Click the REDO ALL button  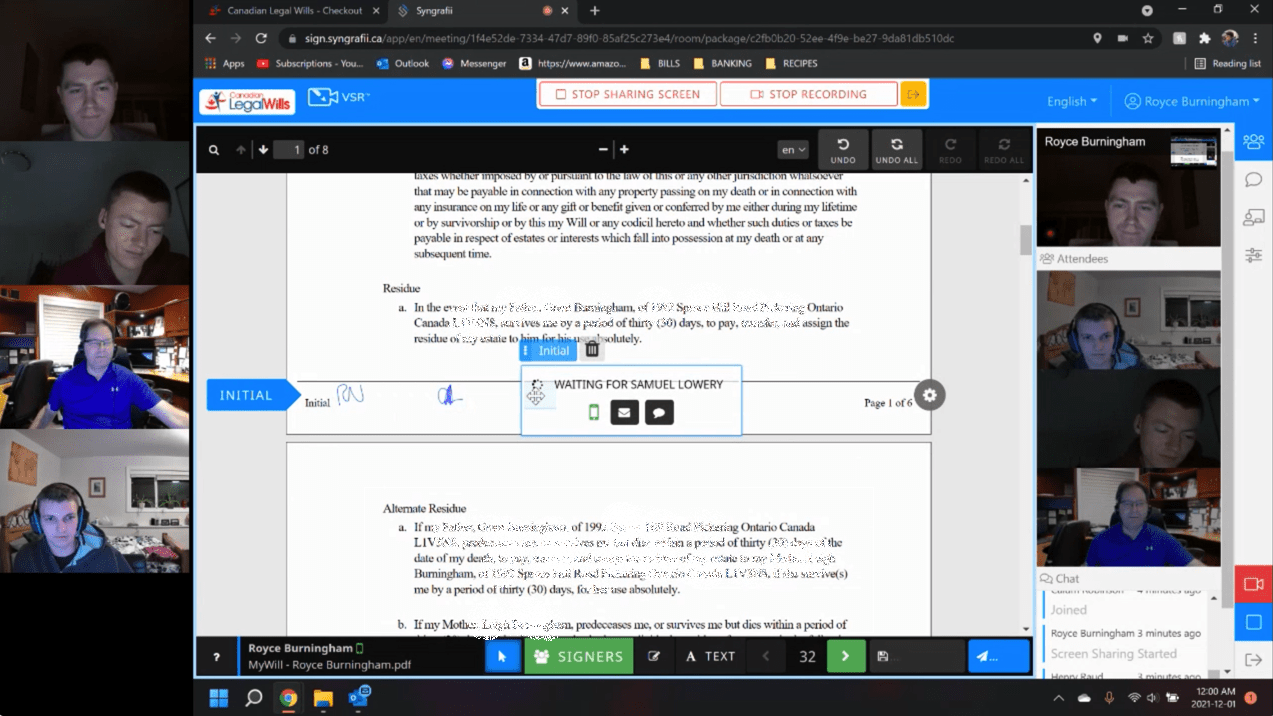coord(1004,150)
